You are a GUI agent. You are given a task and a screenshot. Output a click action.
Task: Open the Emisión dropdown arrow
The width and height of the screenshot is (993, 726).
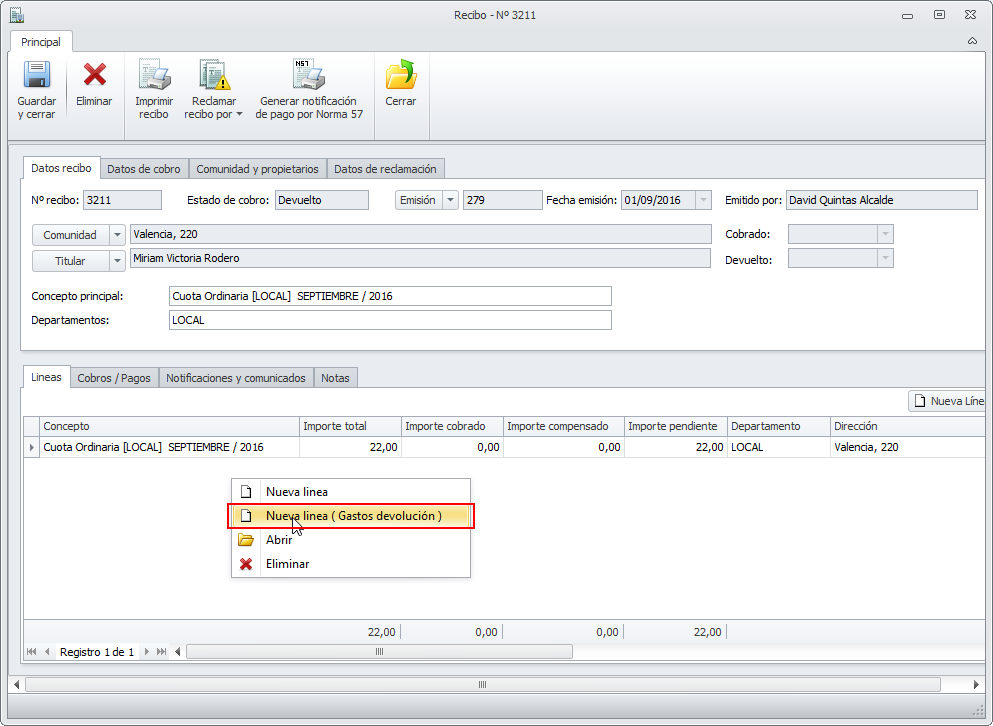(451, 200)
